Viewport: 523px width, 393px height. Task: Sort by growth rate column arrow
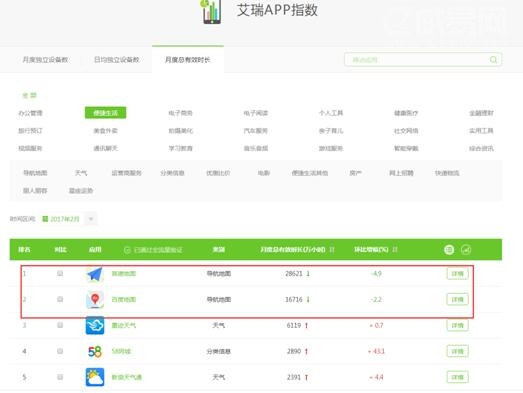395,250
